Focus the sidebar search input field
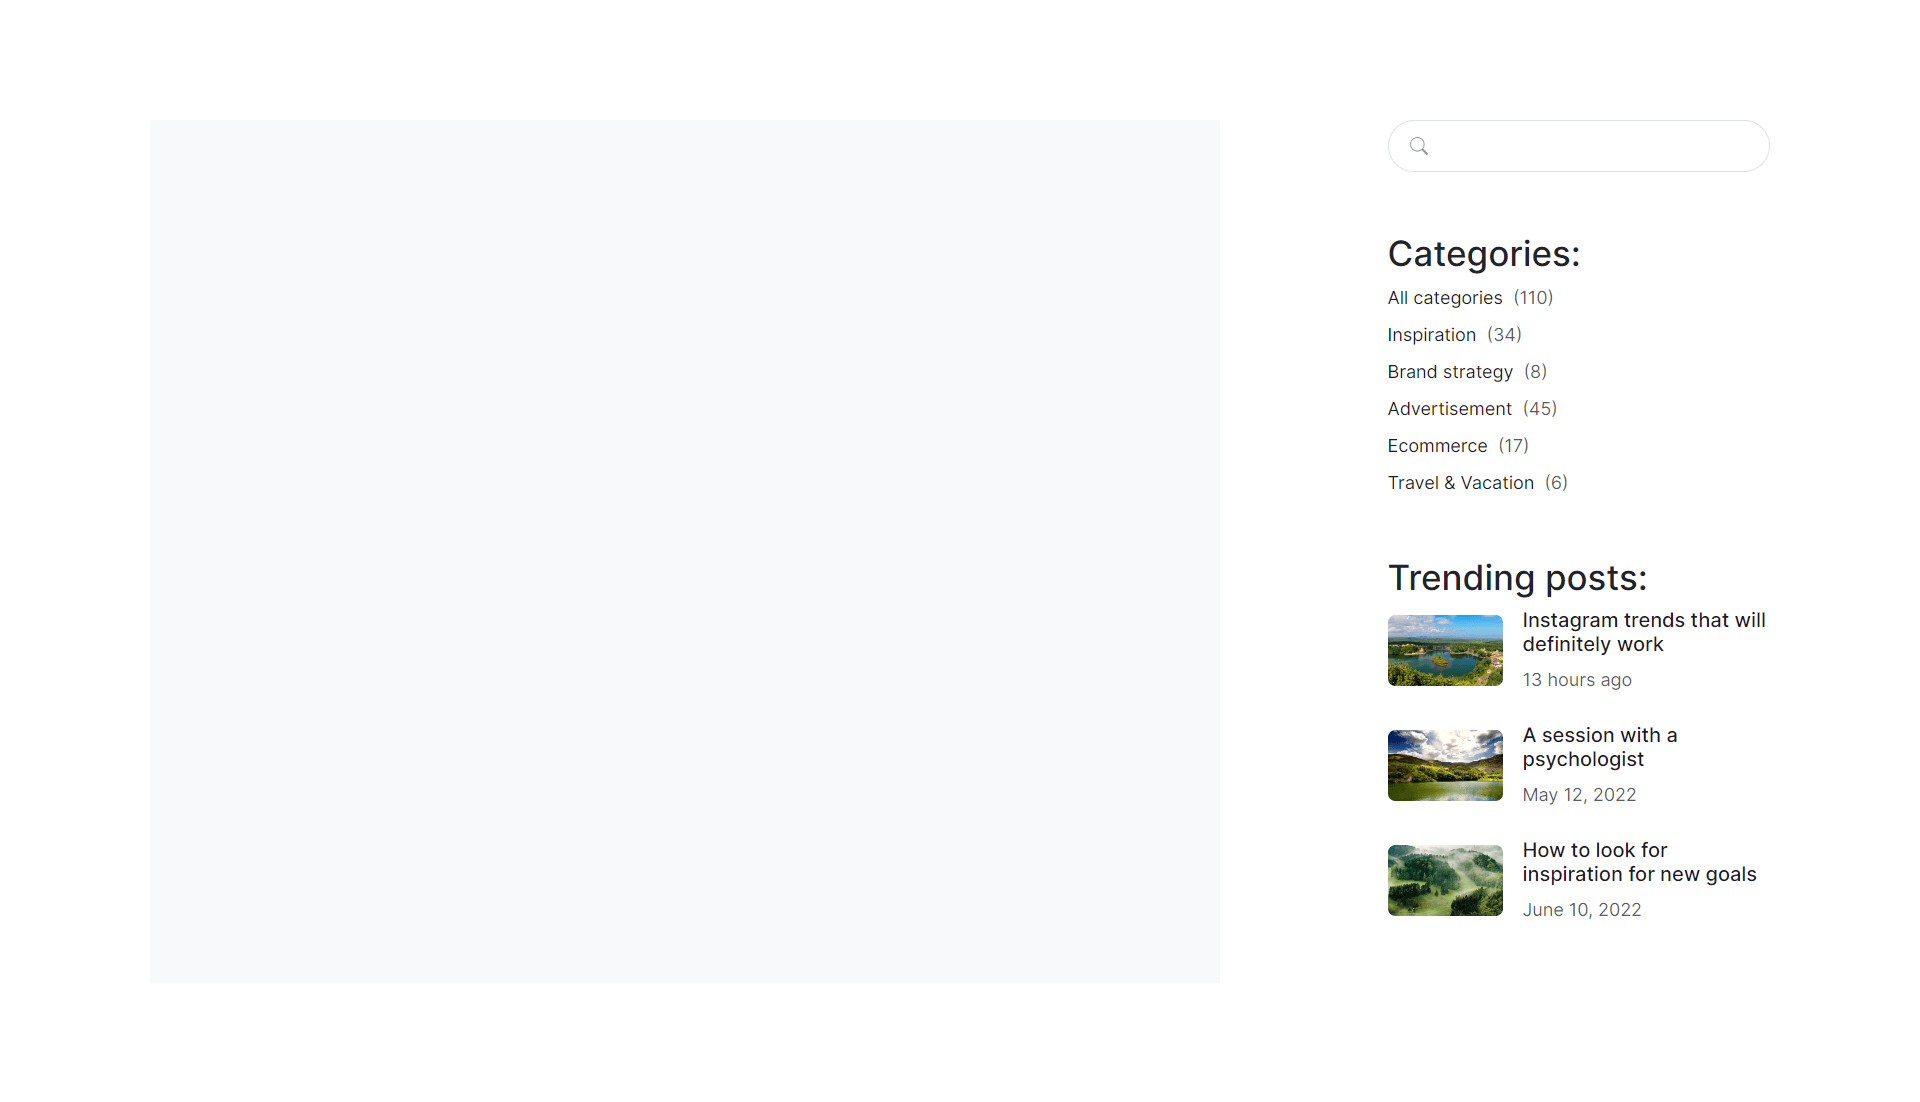 [x=1578, y=146]
